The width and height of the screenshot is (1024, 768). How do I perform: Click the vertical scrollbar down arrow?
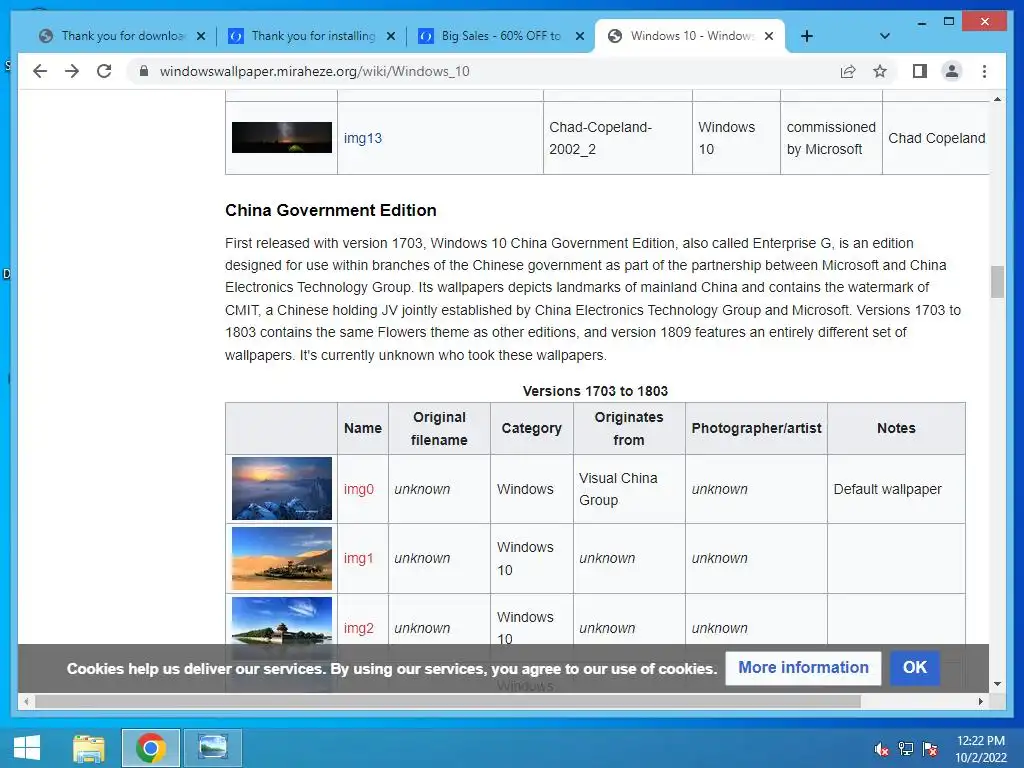(x=997, y=684)
